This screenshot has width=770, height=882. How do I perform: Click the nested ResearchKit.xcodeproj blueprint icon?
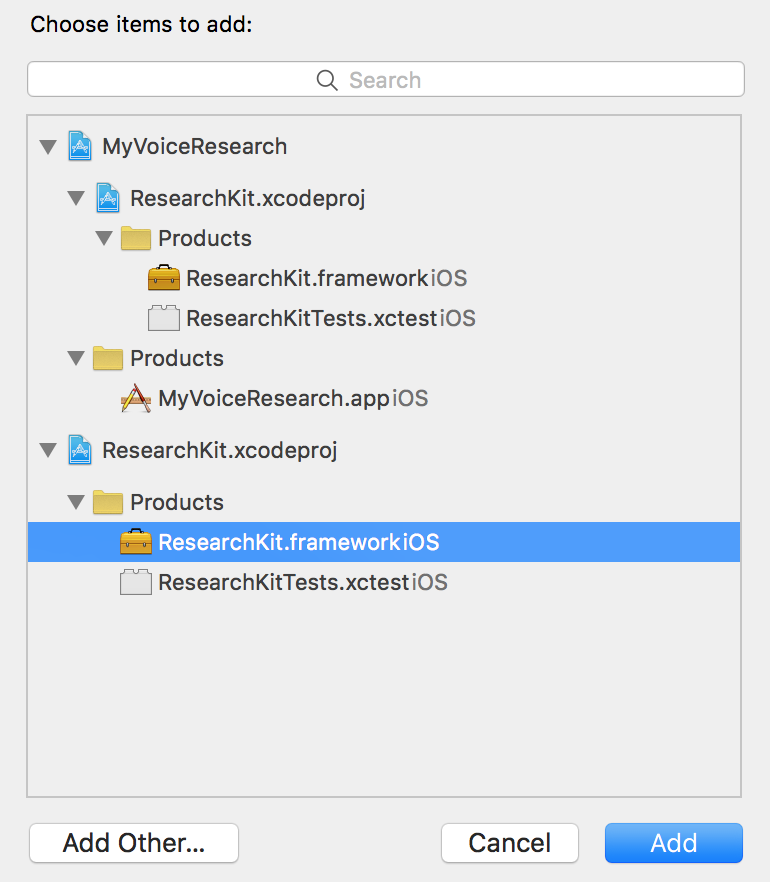[x=107, y=198]
